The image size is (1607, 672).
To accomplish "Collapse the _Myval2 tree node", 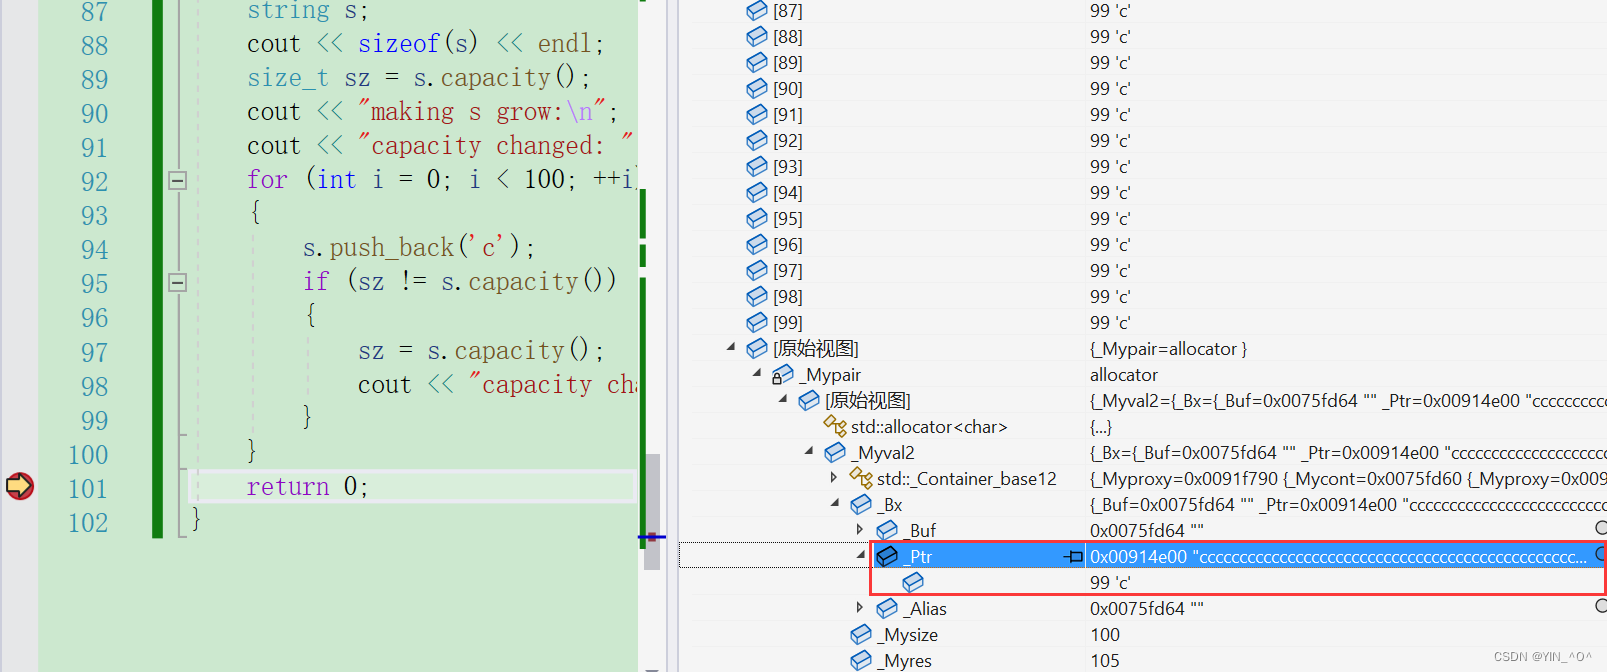I will click(x=809, y=451).
